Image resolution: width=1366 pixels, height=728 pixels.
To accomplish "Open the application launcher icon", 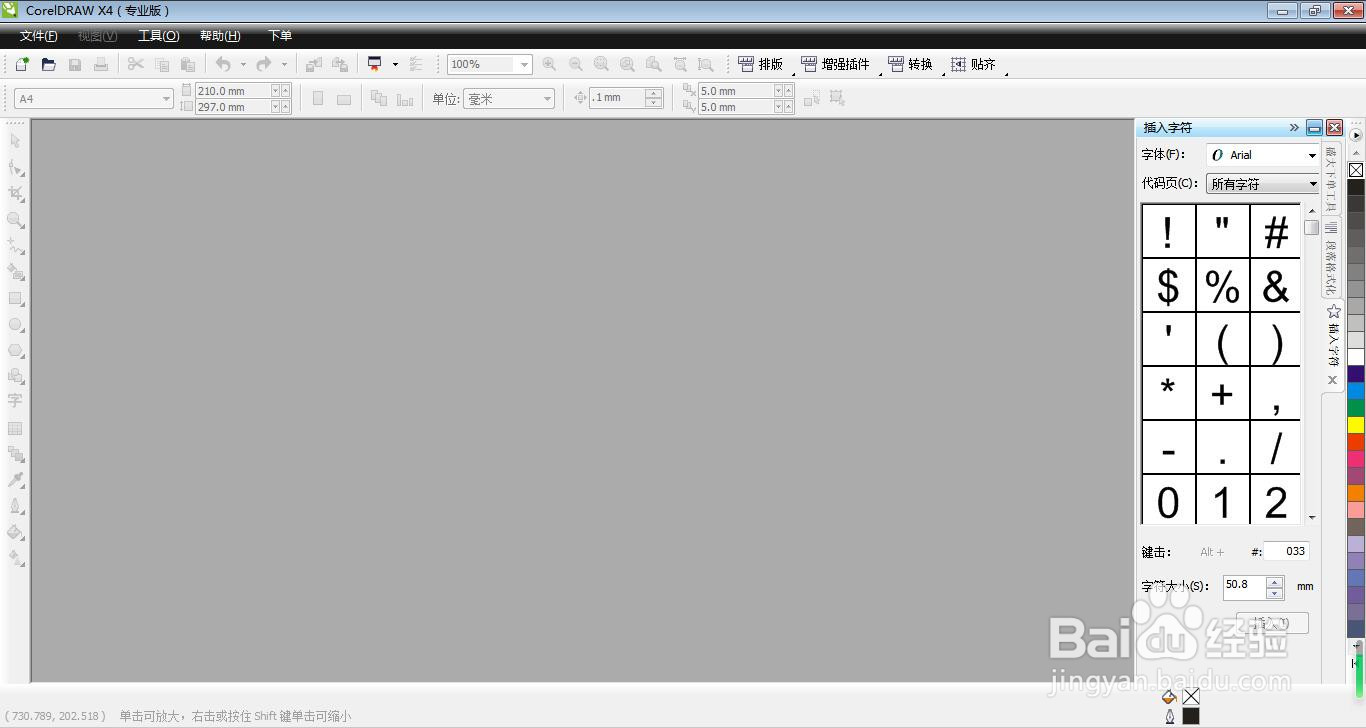I will point(375,64).
